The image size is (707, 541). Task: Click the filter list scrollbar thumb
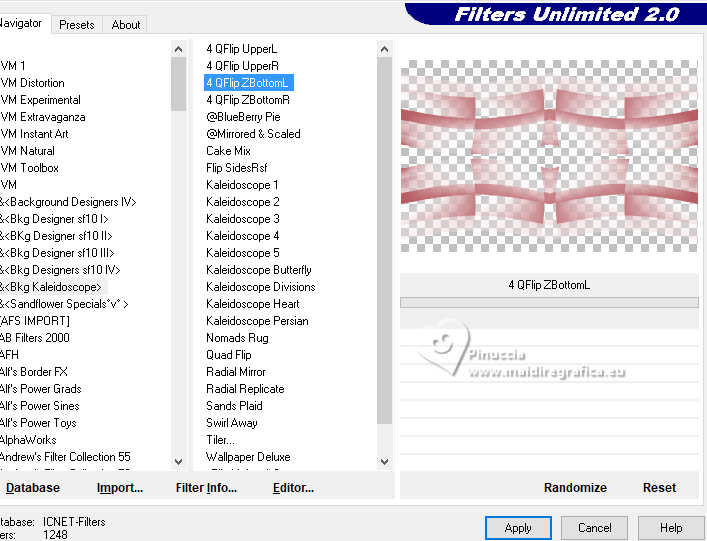(384, 241)
